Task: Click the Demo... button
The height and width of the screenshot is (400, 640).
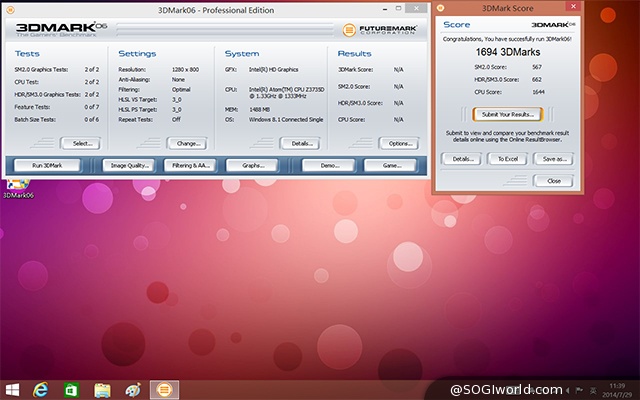Action: coord(329,165)
